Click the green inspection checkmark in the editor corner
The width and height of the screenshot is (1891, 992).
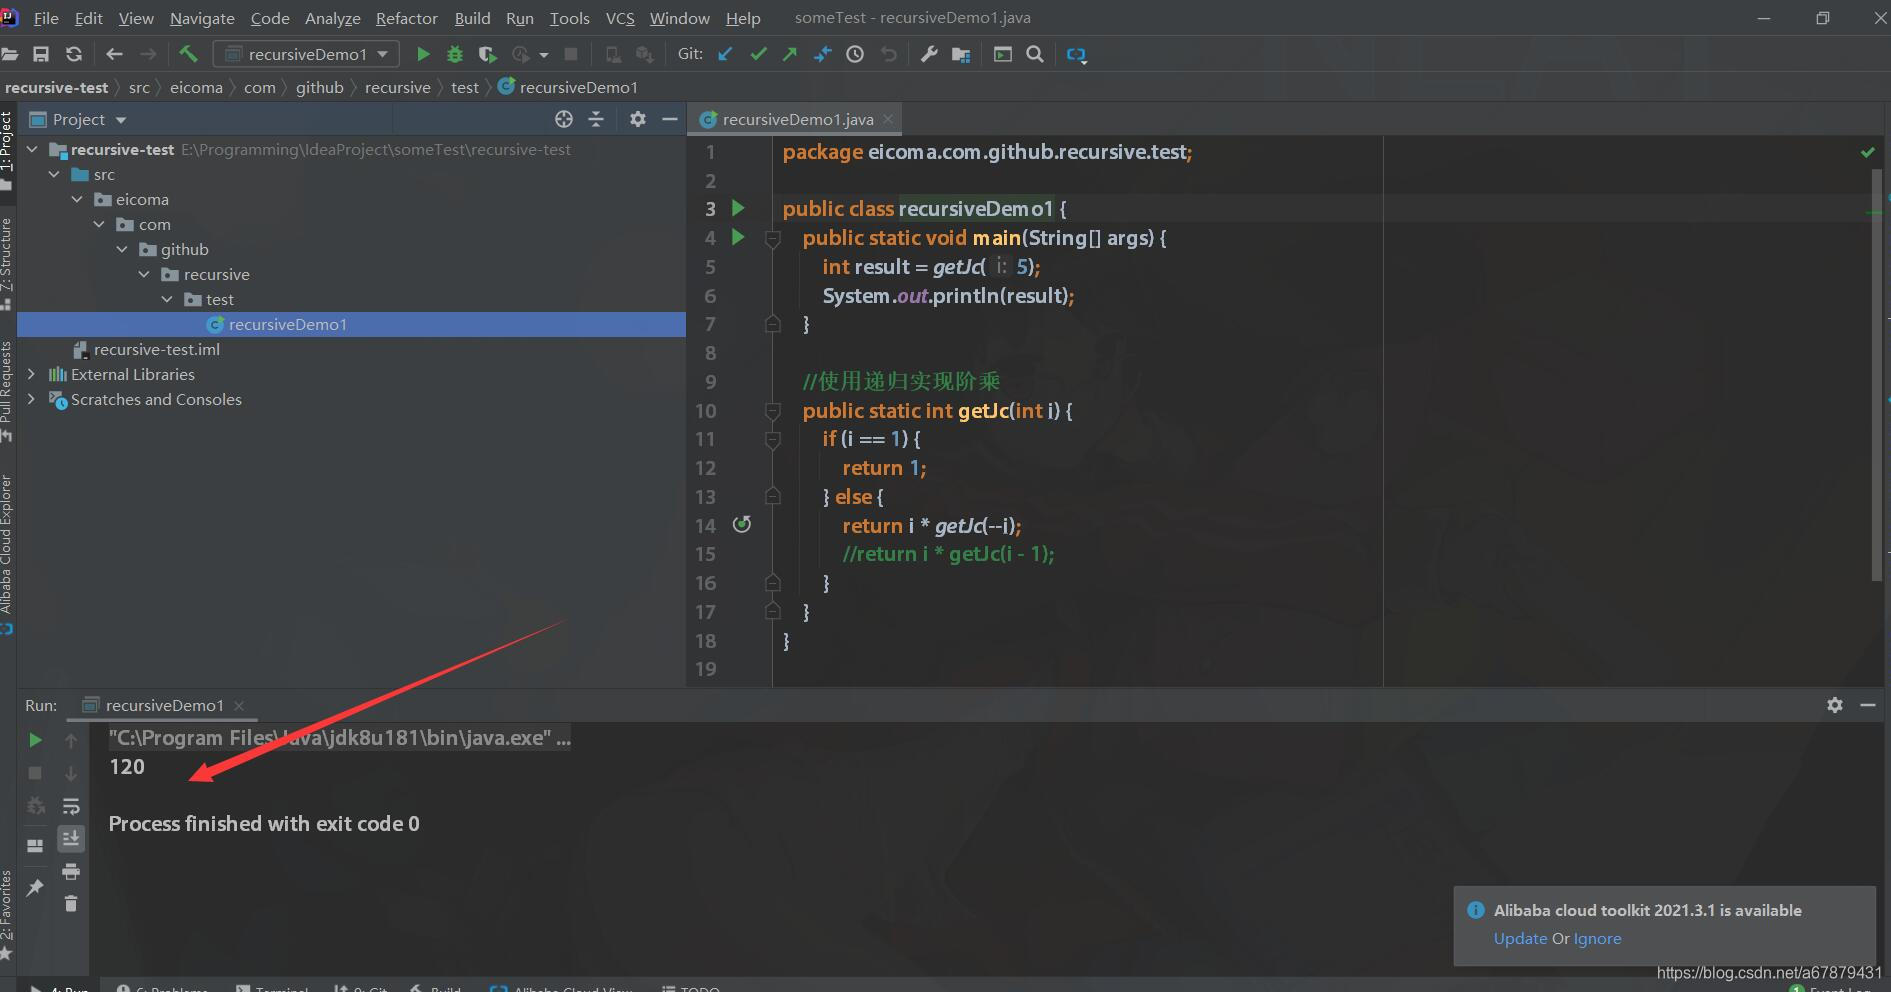(x=1867, y=152)
